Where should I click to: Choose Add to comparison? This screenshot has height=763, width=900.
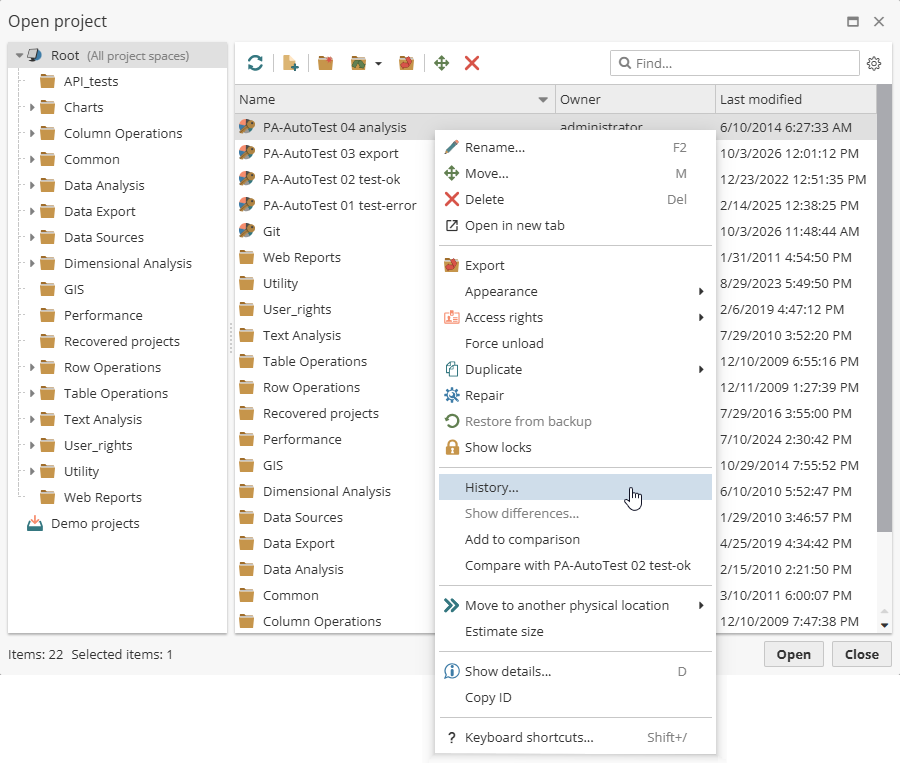[x=575, y=539]
